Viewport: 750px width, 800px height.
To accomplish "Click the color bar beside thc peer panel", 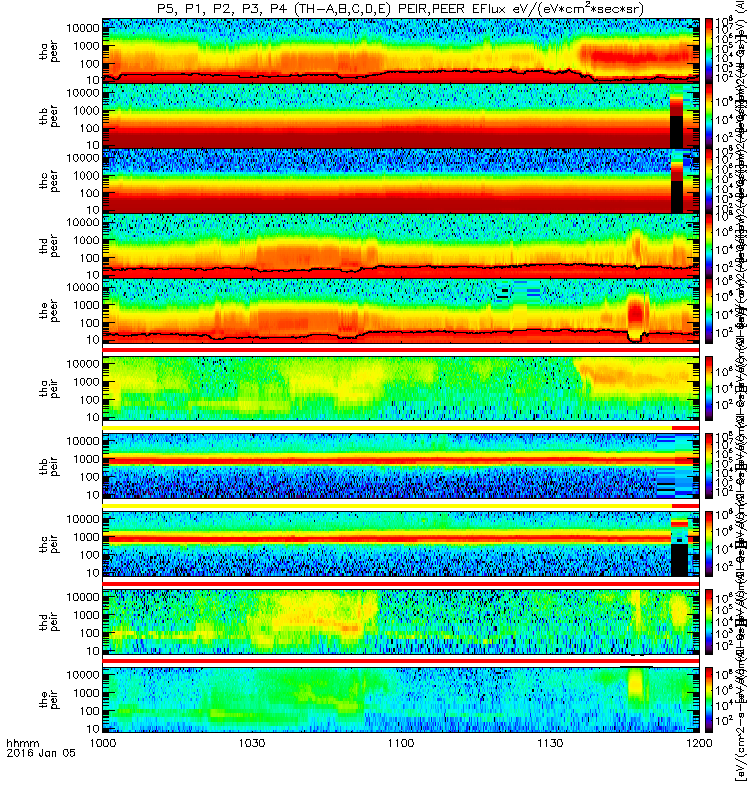I will [709, 181].
